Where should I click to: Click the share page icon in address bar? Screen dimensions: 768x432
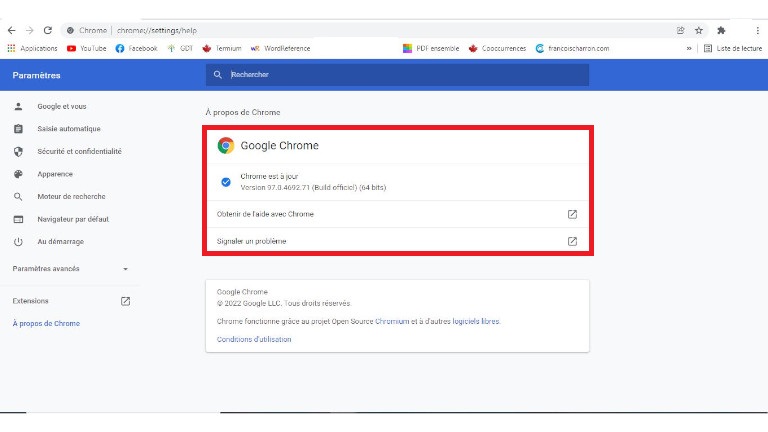680,30
